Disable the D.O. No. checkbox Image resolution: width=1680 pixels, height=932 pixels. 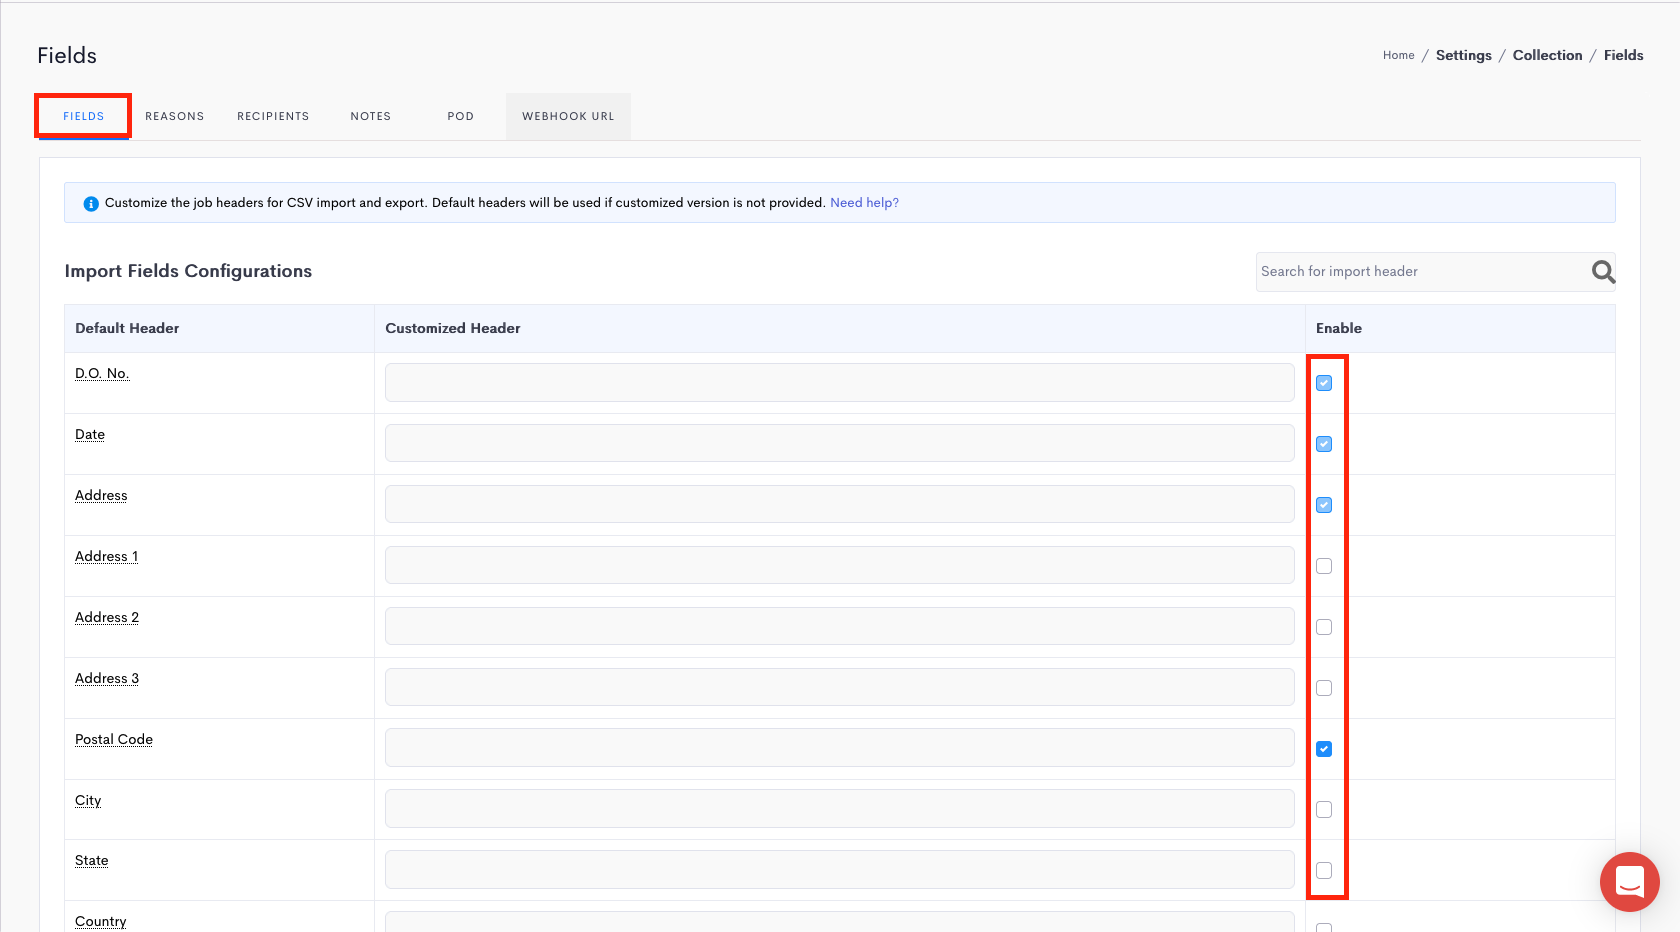click(1324, 383)
